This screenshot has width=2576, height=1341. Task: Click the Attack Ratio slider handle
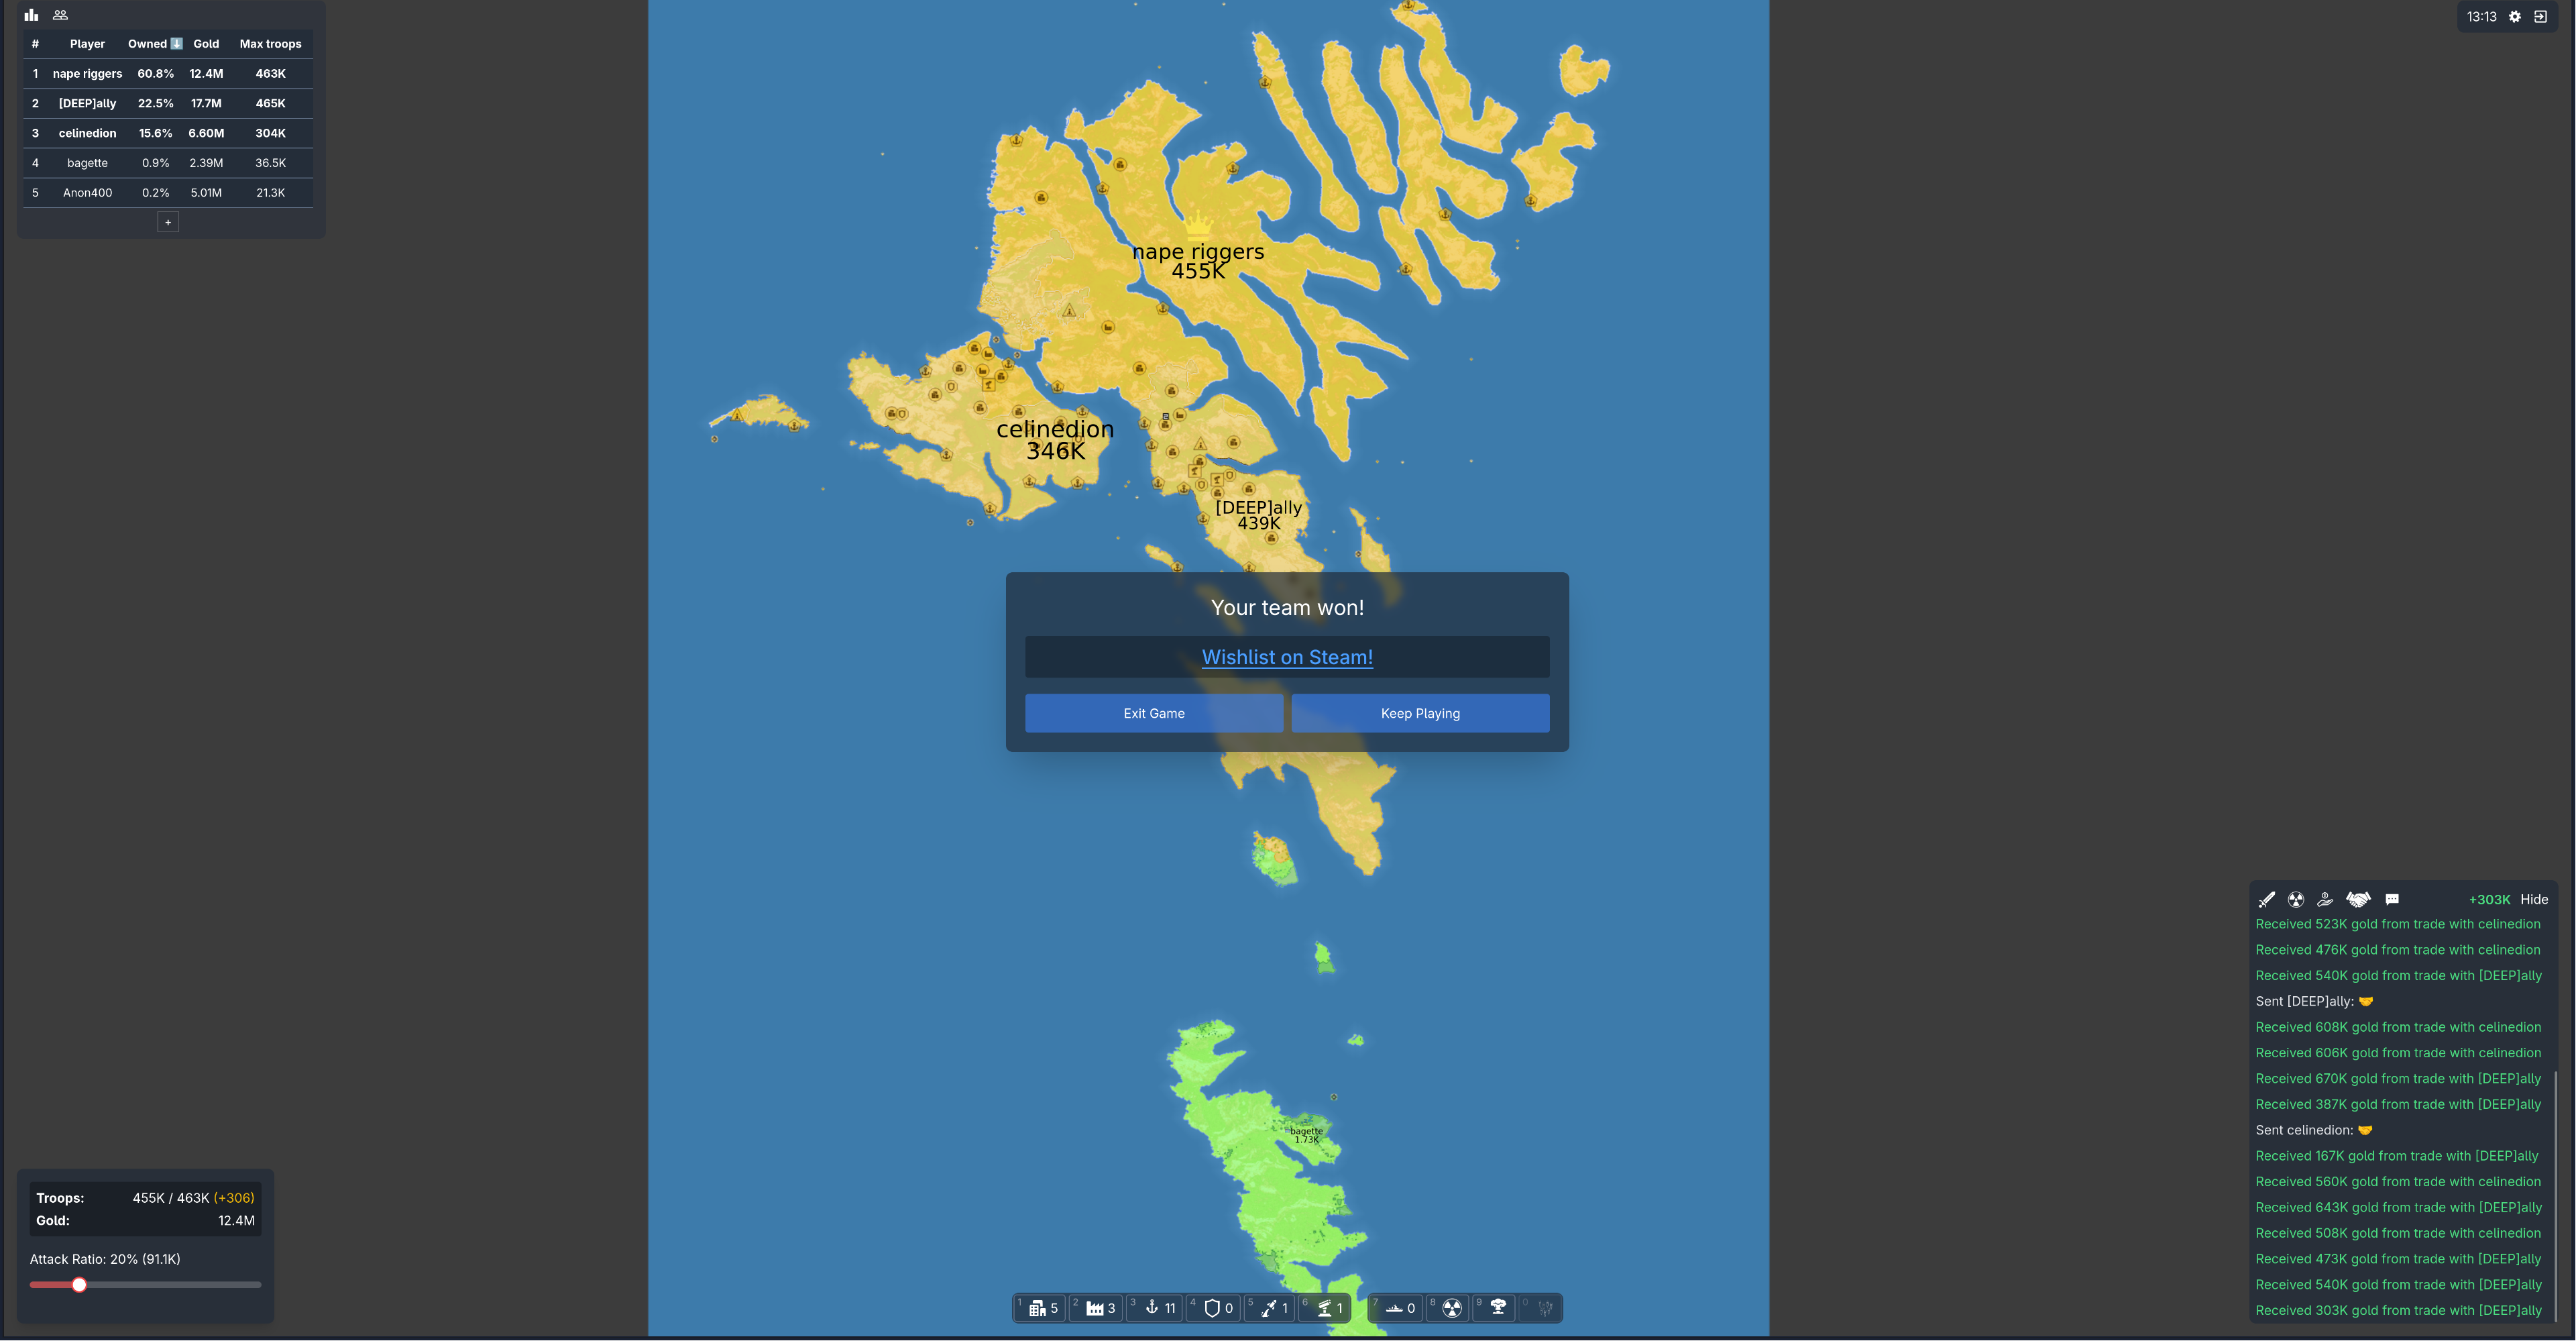(79, 1284)
